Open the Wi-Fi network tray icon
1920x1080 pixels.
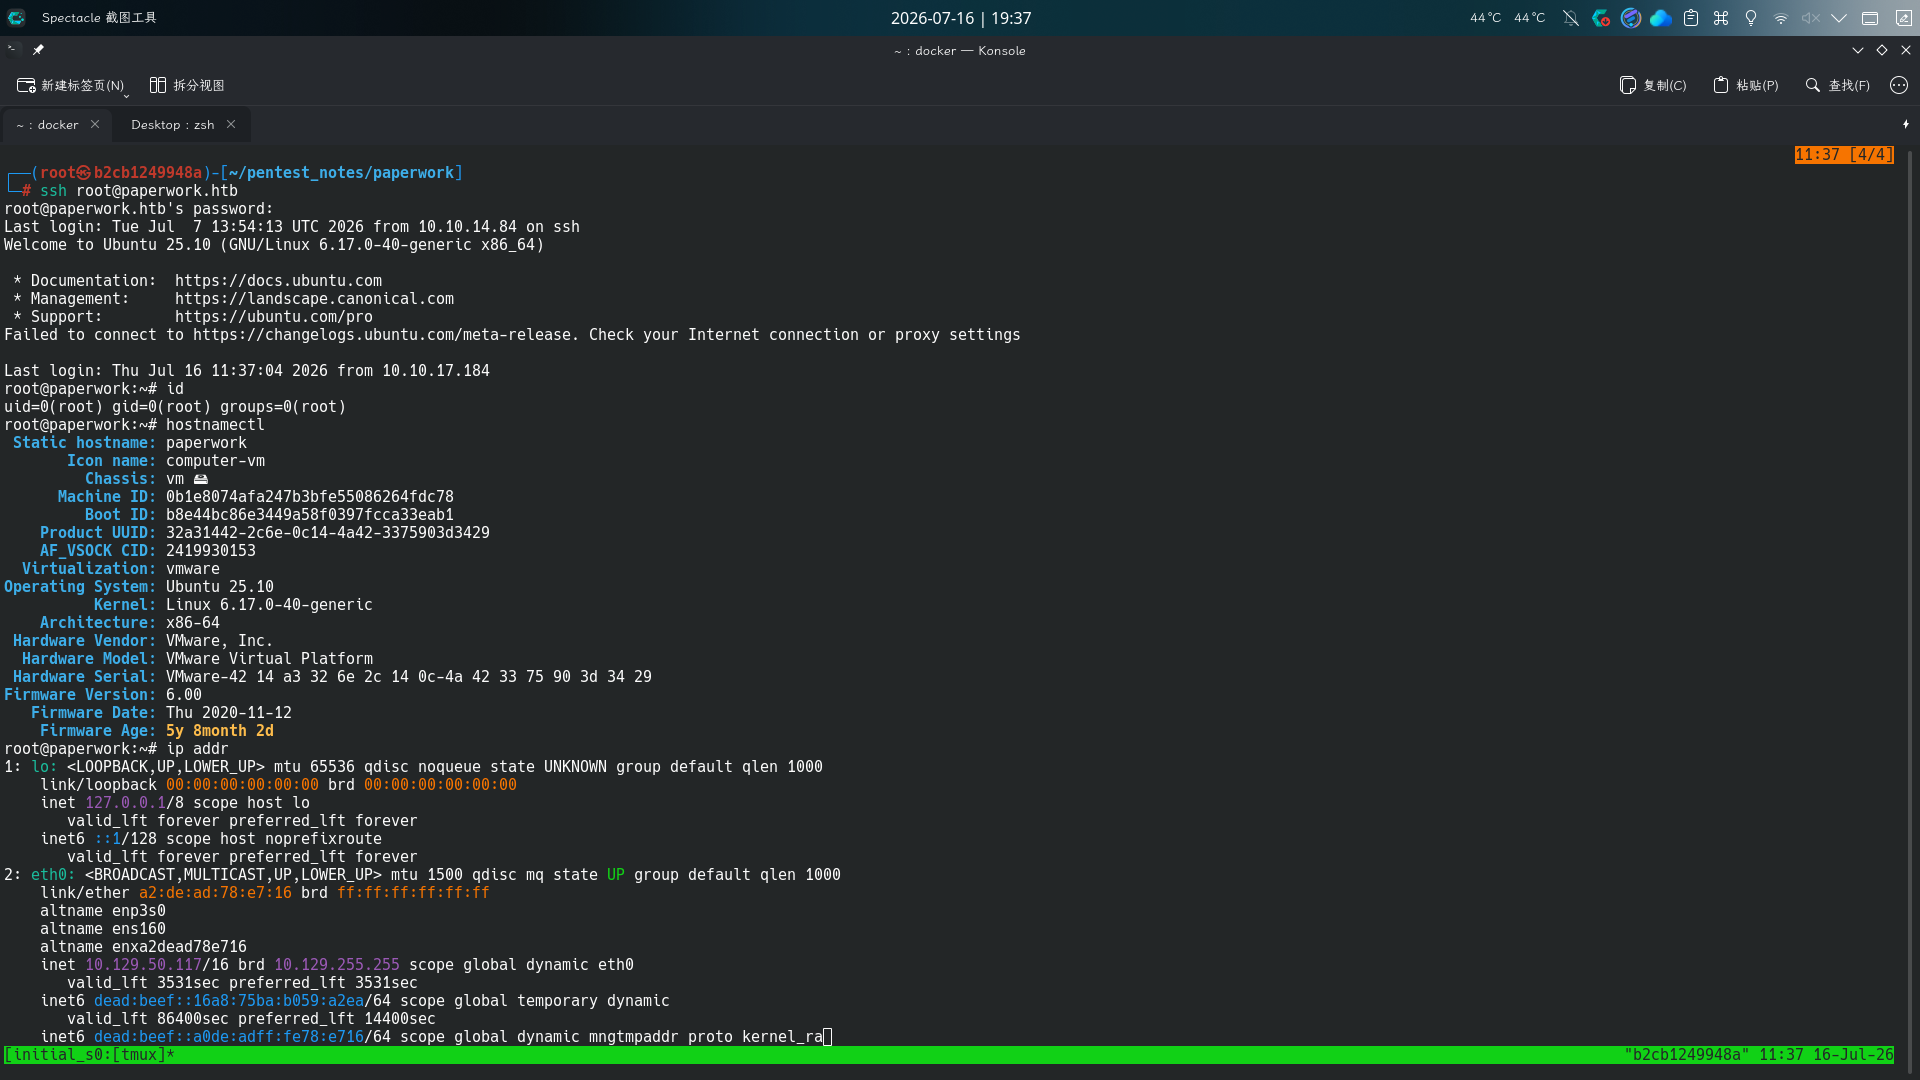coord(1781,18)
